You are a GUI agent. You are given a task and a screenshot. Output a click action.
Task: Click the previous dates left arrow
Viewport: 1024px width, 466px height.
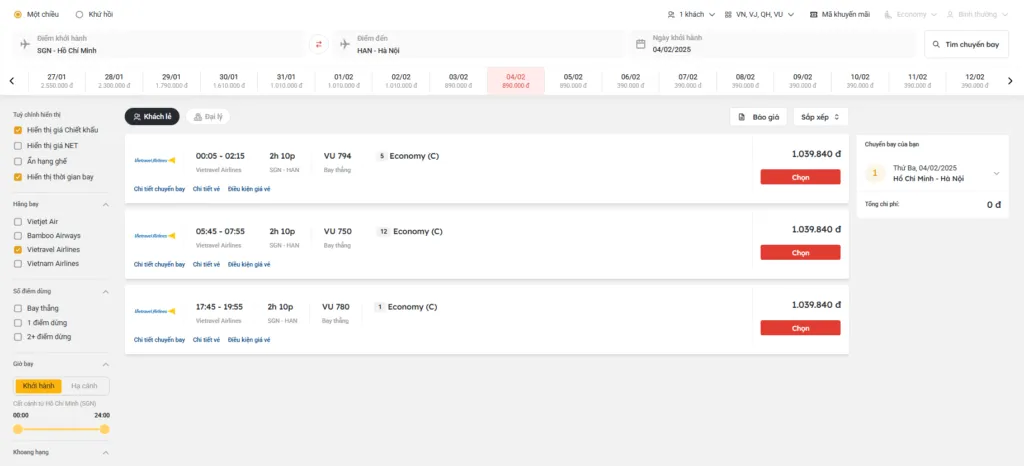pyautogui.click(x=11, y=81)
